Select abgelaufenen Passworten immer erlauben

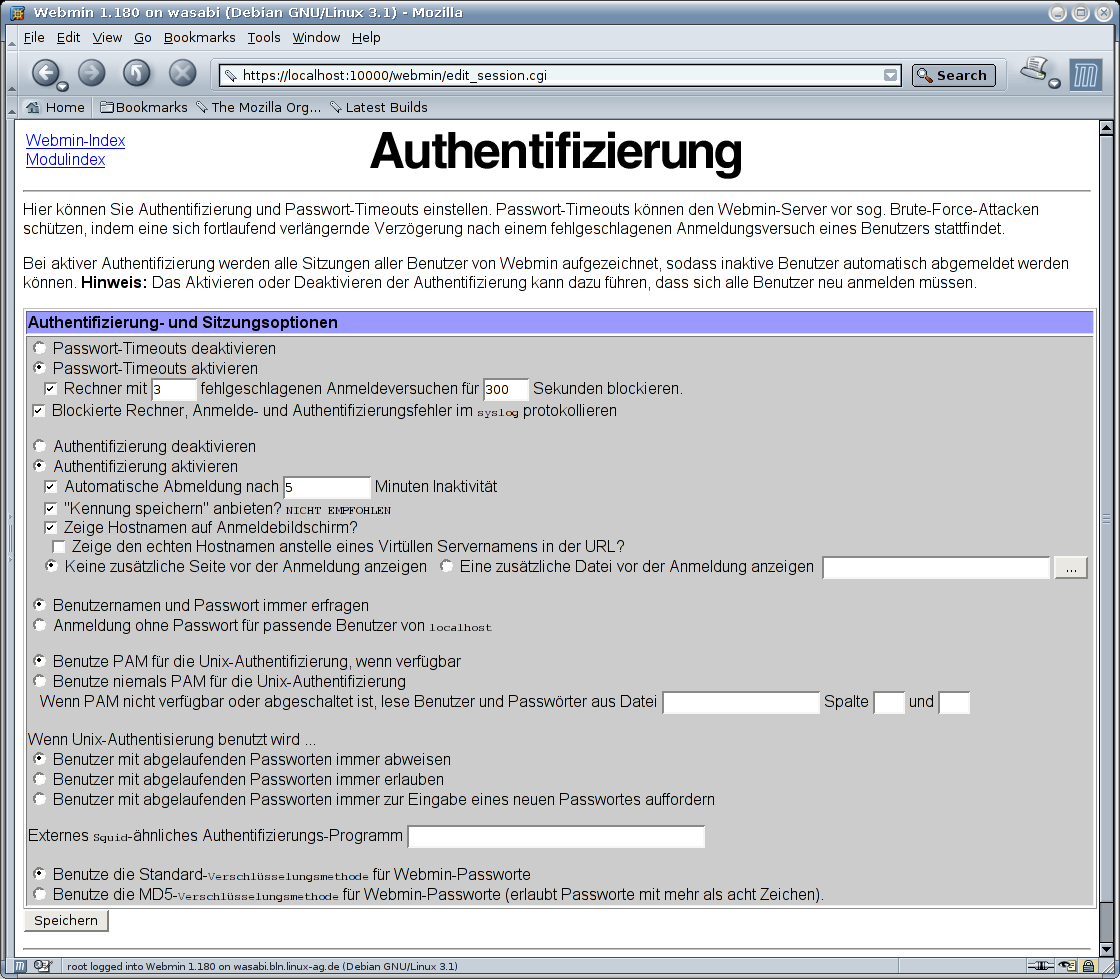[39, 779]
